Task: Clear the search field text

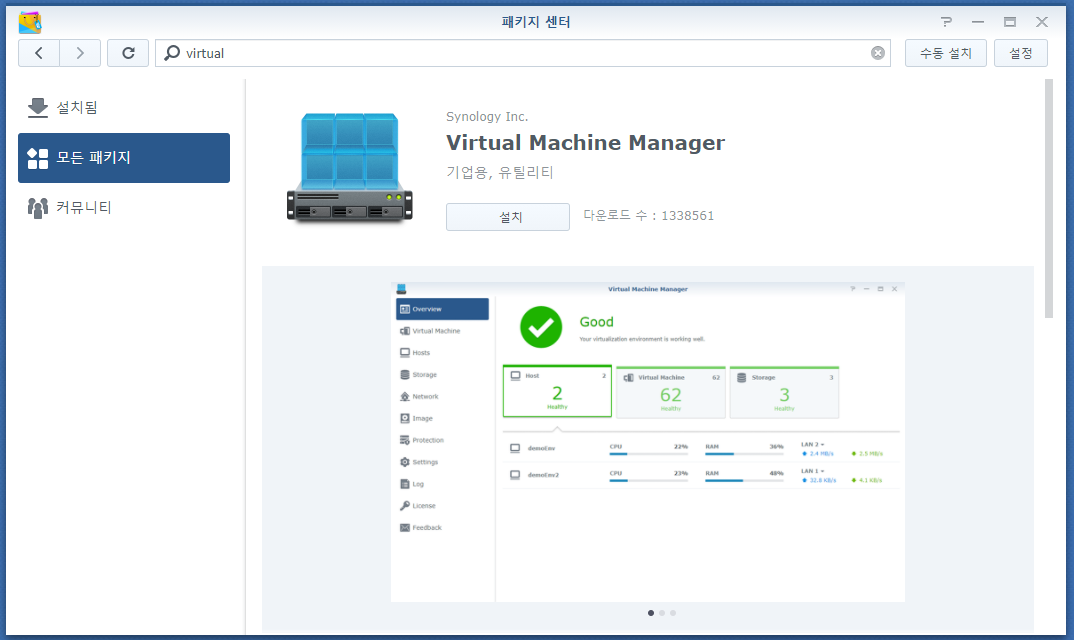Action: pyautogui.click(x=877, y=53)
